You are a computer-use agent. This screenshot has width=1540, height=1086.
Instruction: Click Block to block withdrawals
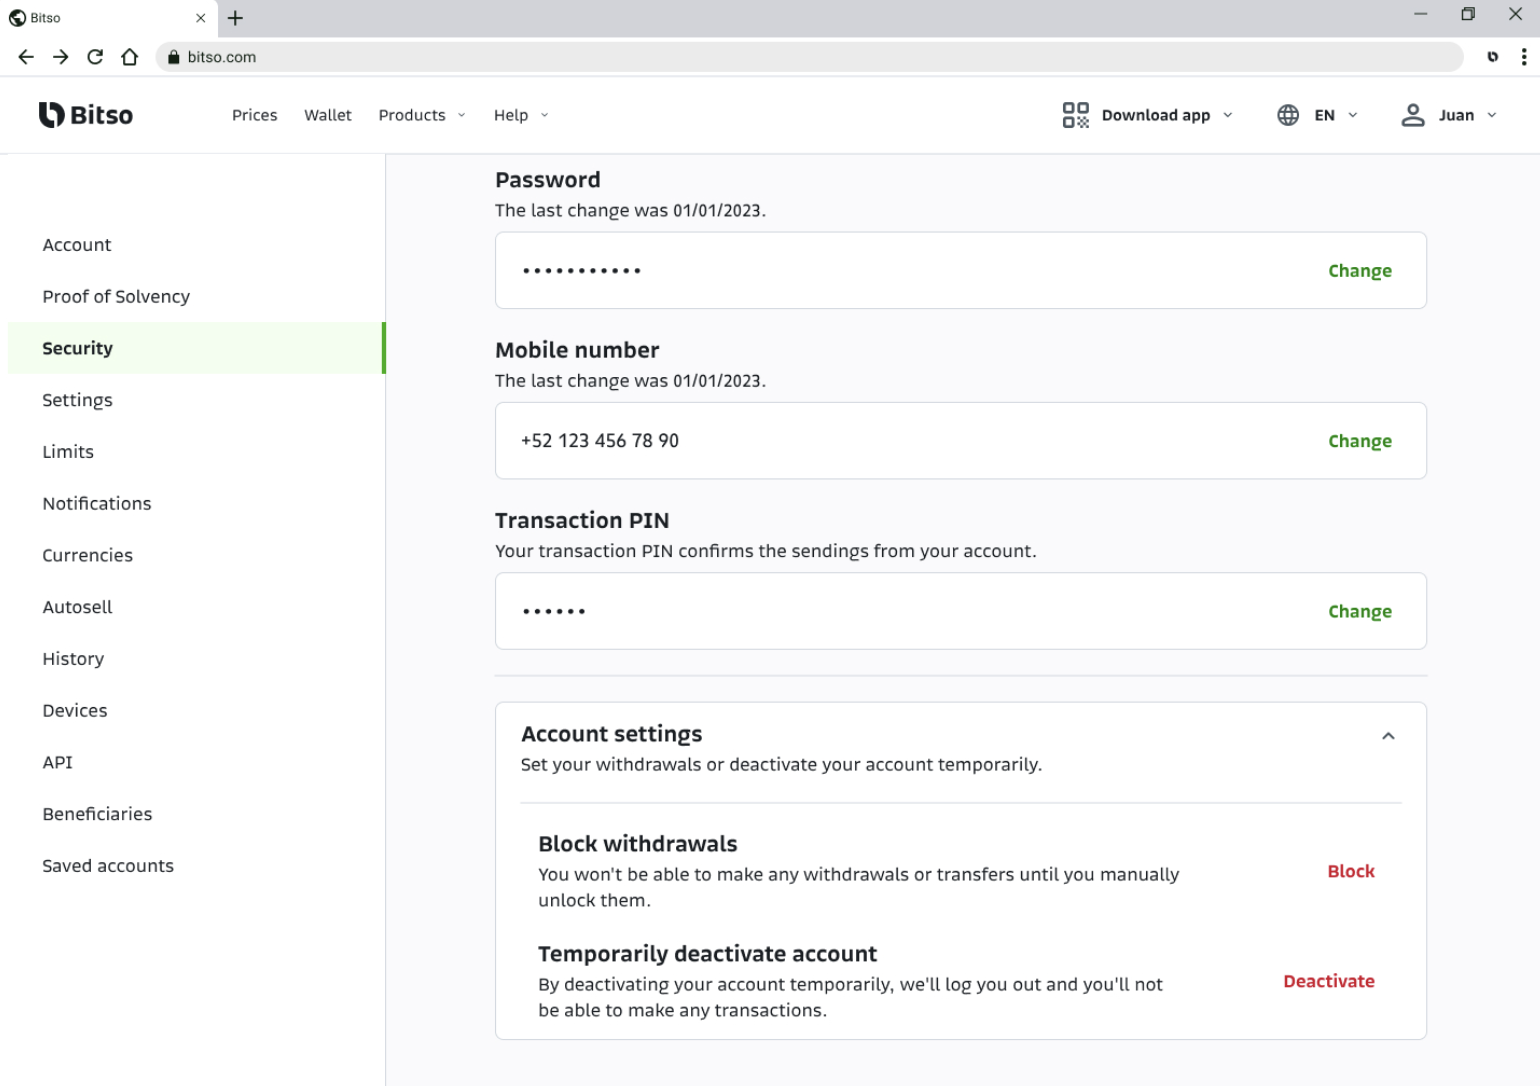pos(1351,871)
